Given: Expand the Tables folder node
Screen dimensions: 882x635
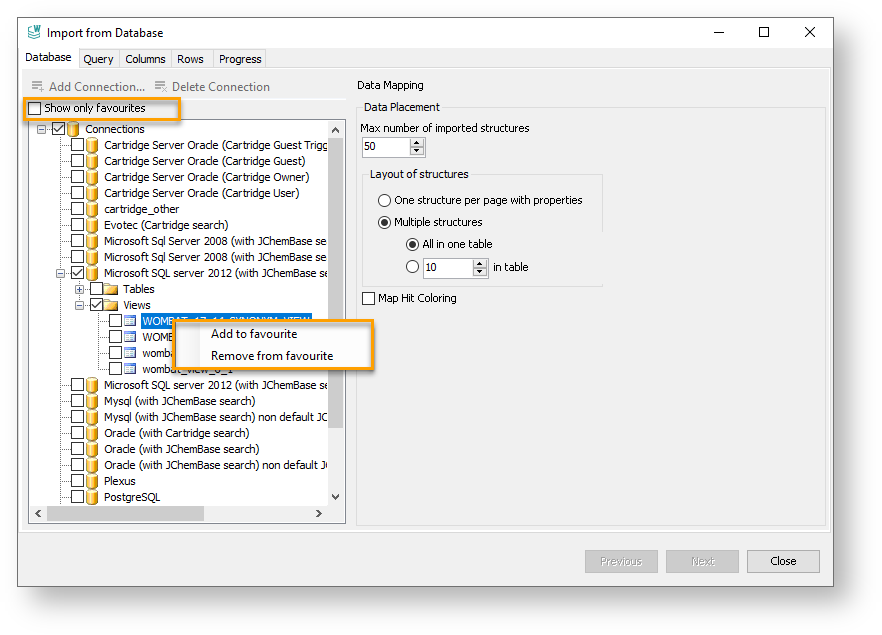Looking at the screenshot, I should (x=80, y=289).
